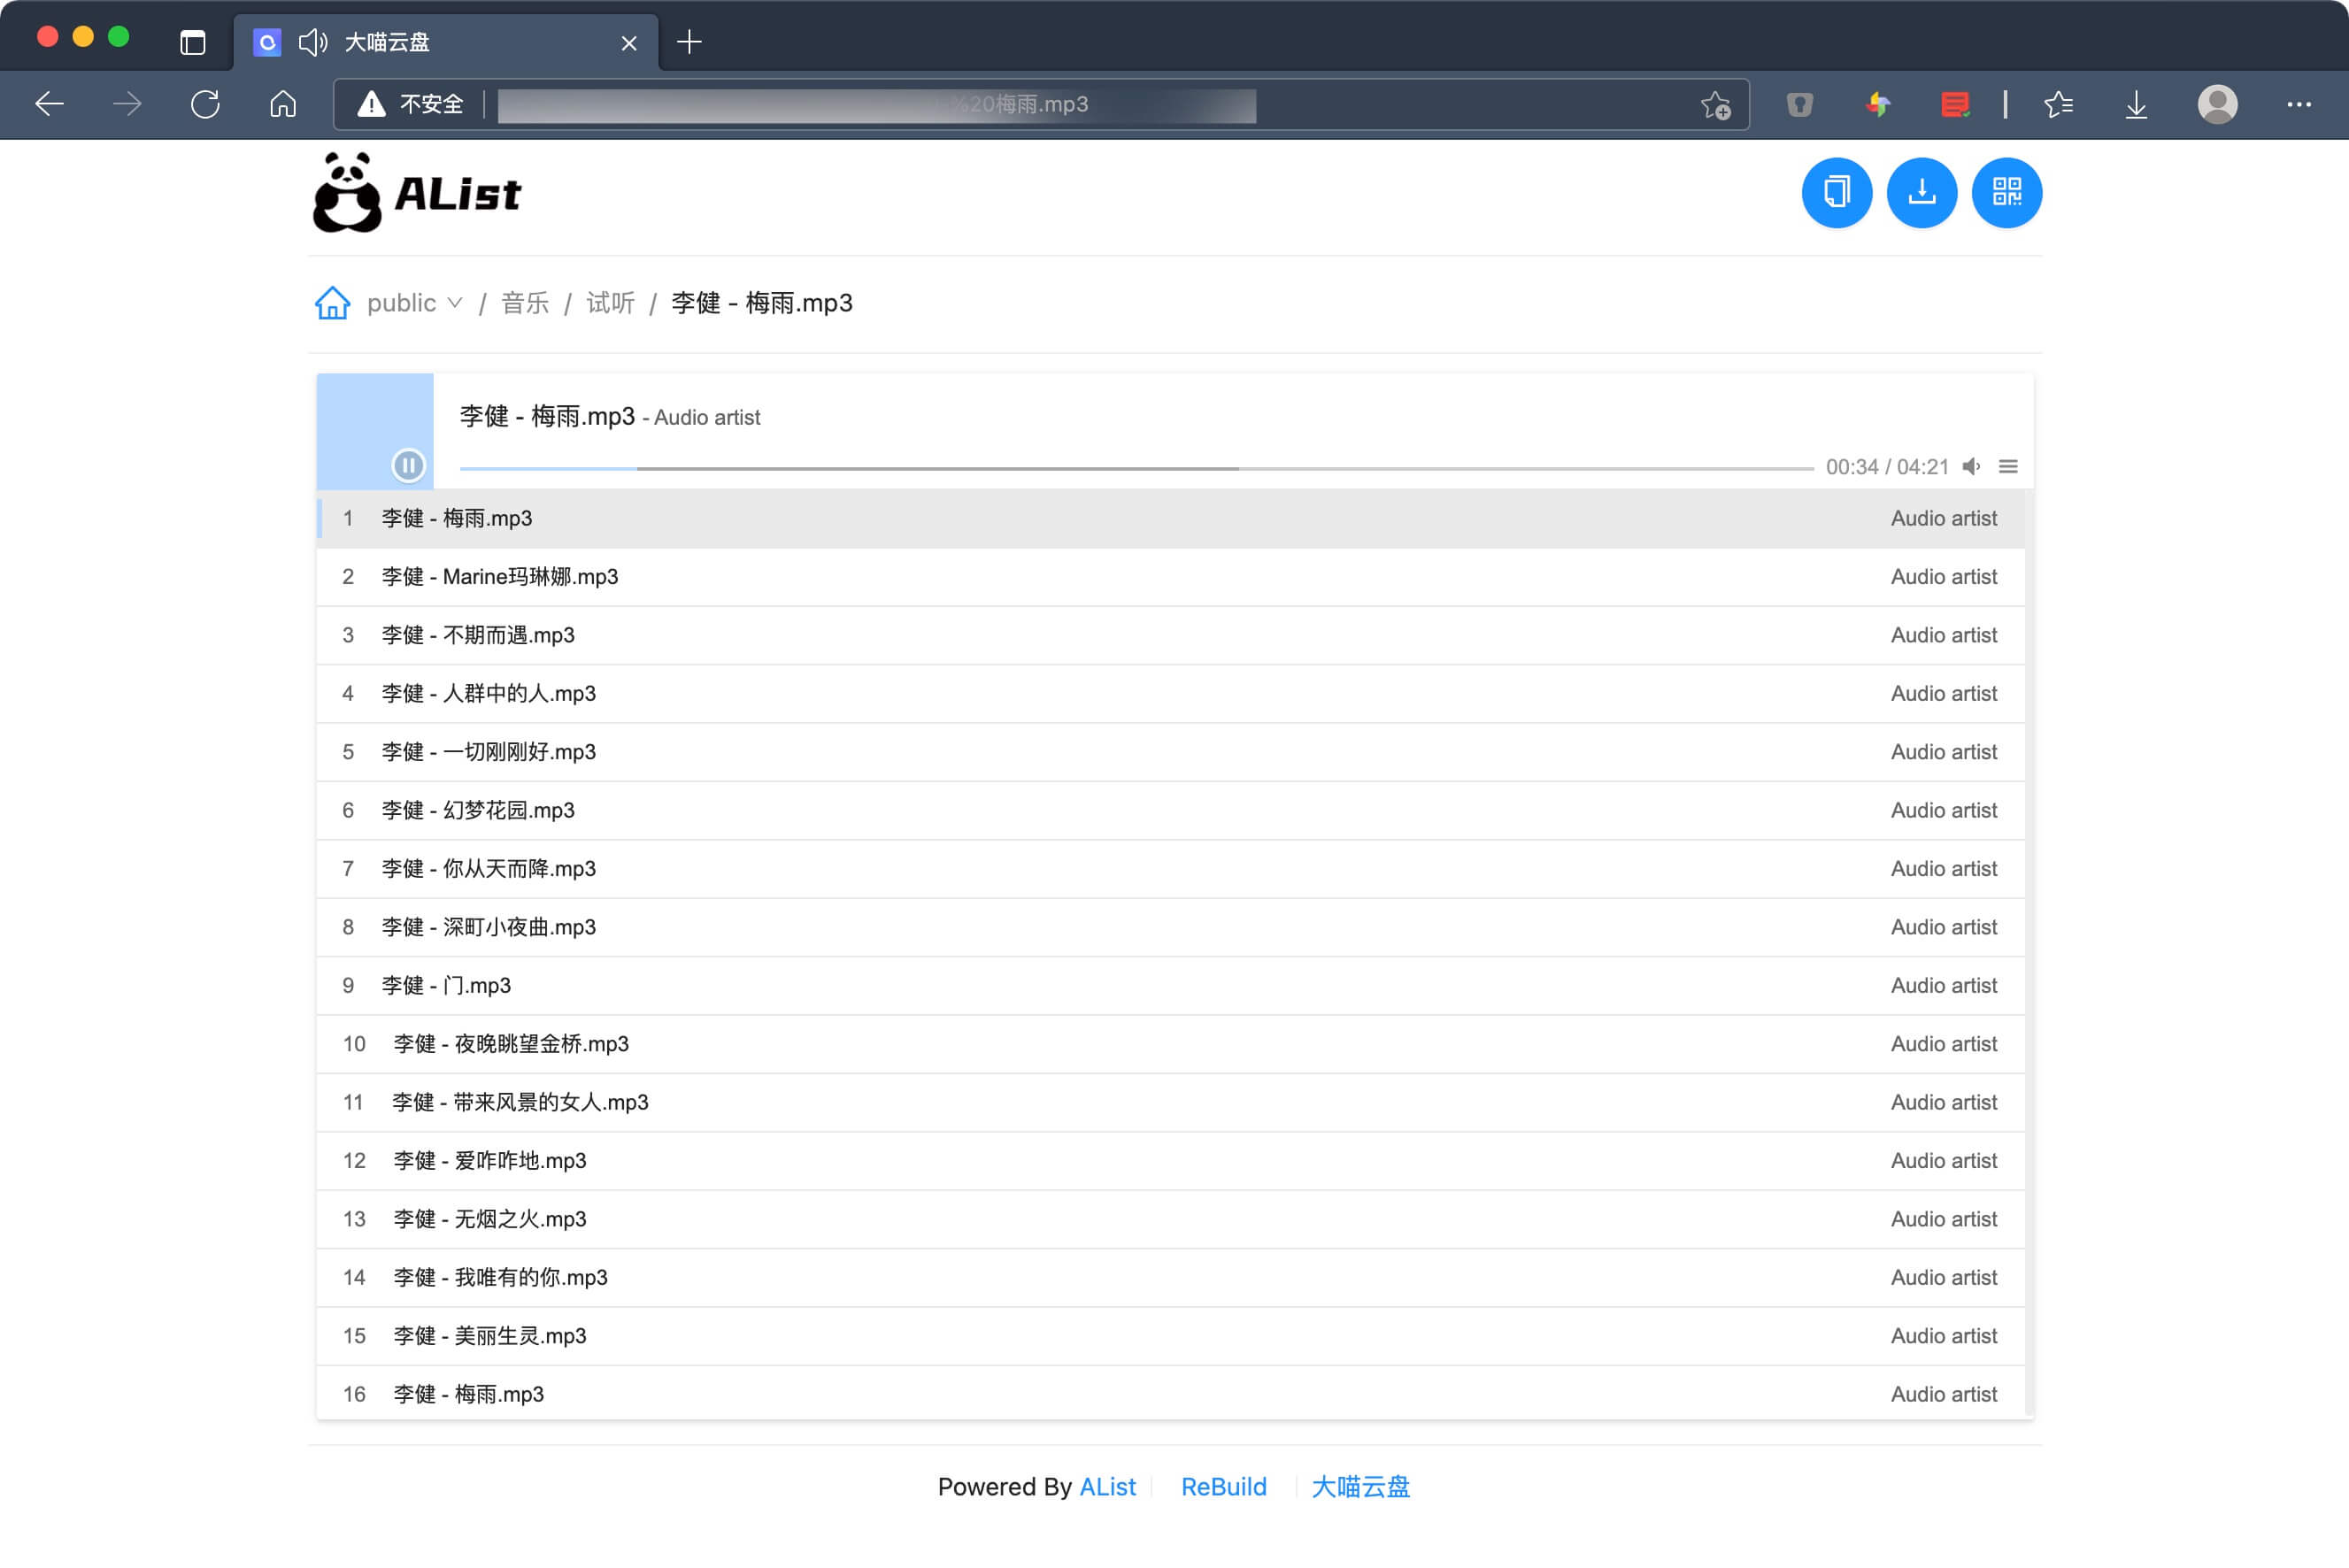The height and width of the screenshot is (1568, 2349).
Task: Click the copy link icon
Action: (1836, 192)
